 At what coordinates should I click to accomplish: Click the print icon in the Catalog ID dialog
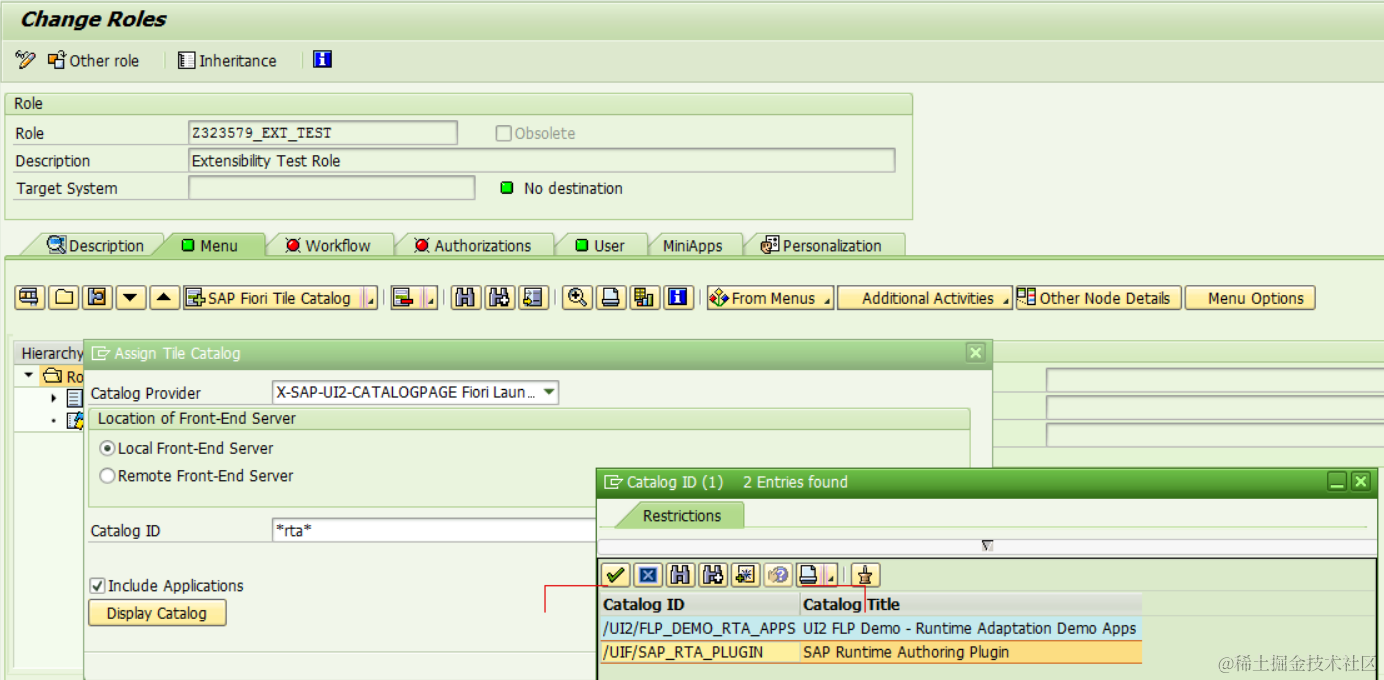click(x=809, y=575)
